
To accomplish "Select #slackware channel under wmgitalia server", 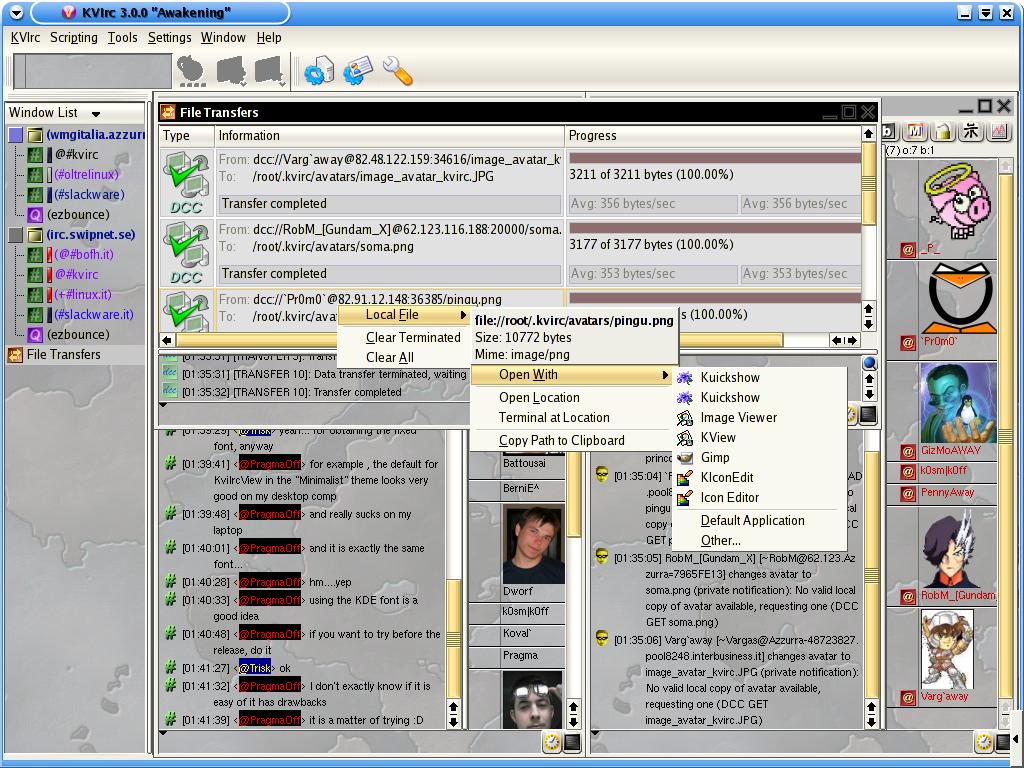I will (x=88, y=195).
